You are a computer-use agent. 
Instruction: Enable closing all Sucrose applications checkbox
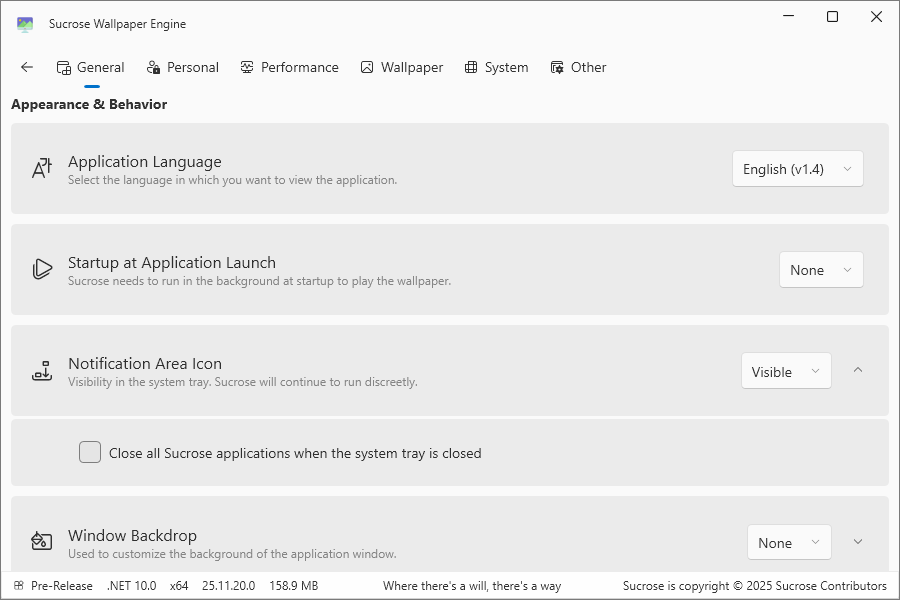(x=90, y=453)
